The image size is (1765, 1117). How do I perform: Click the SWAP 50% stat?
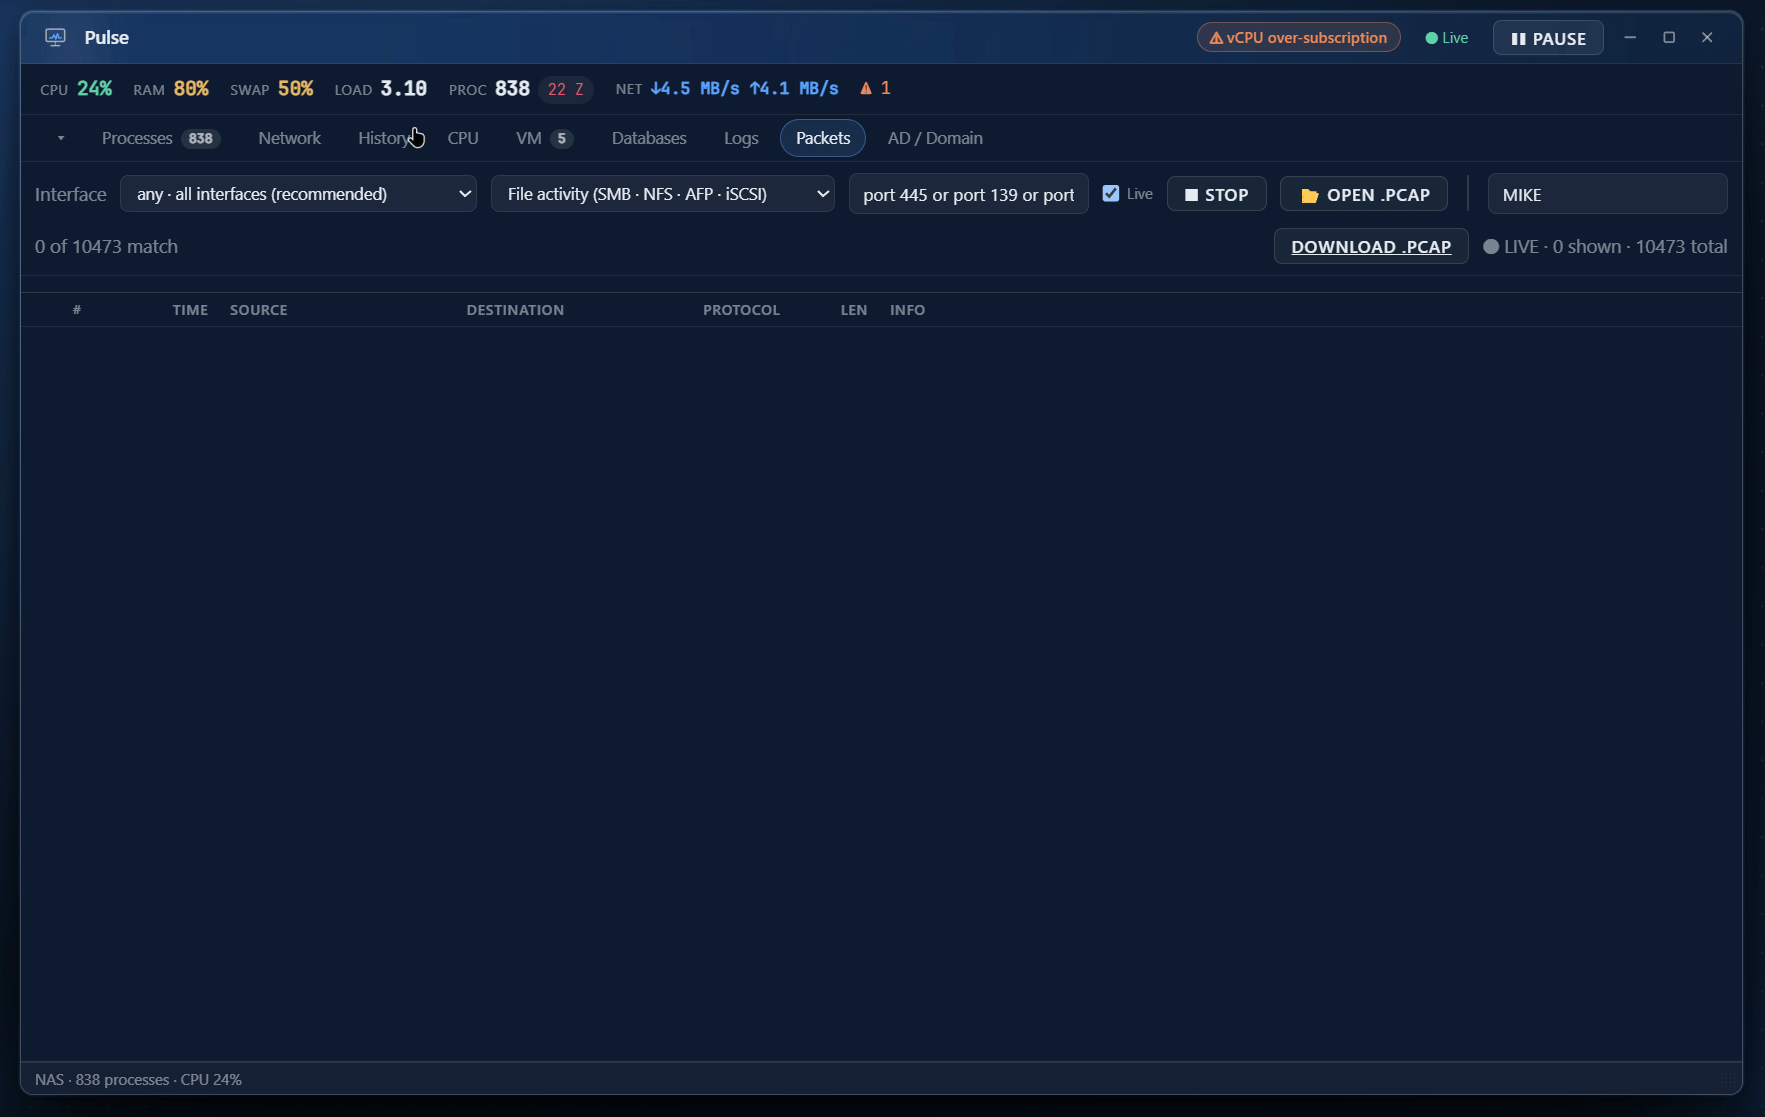coord(271,89)
